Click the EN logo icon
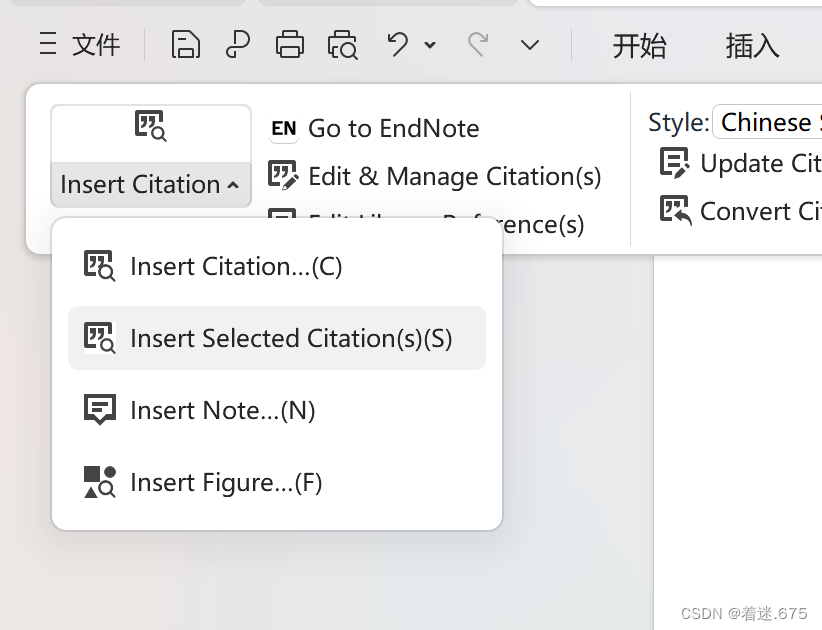This screenshot has height=630, width=822. (284, 129)
